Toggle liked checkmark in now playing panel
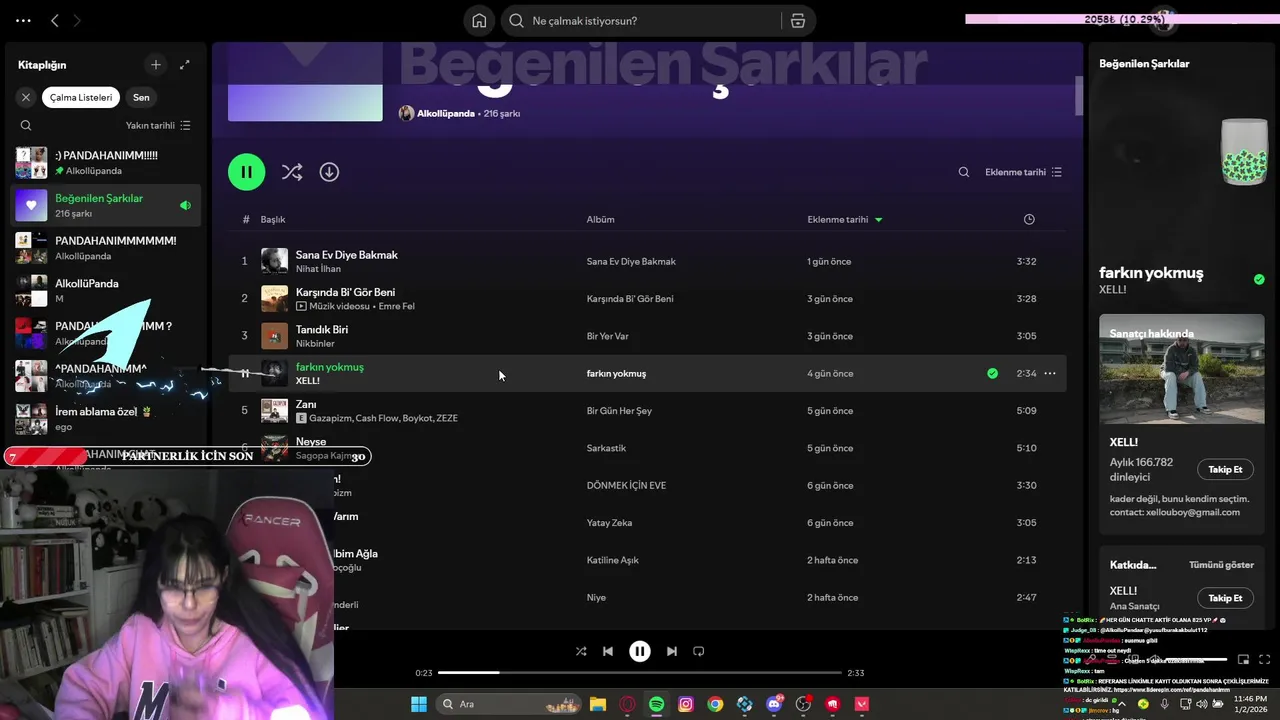This screenshot has width=1280, height=720. tap(1259, 279)
